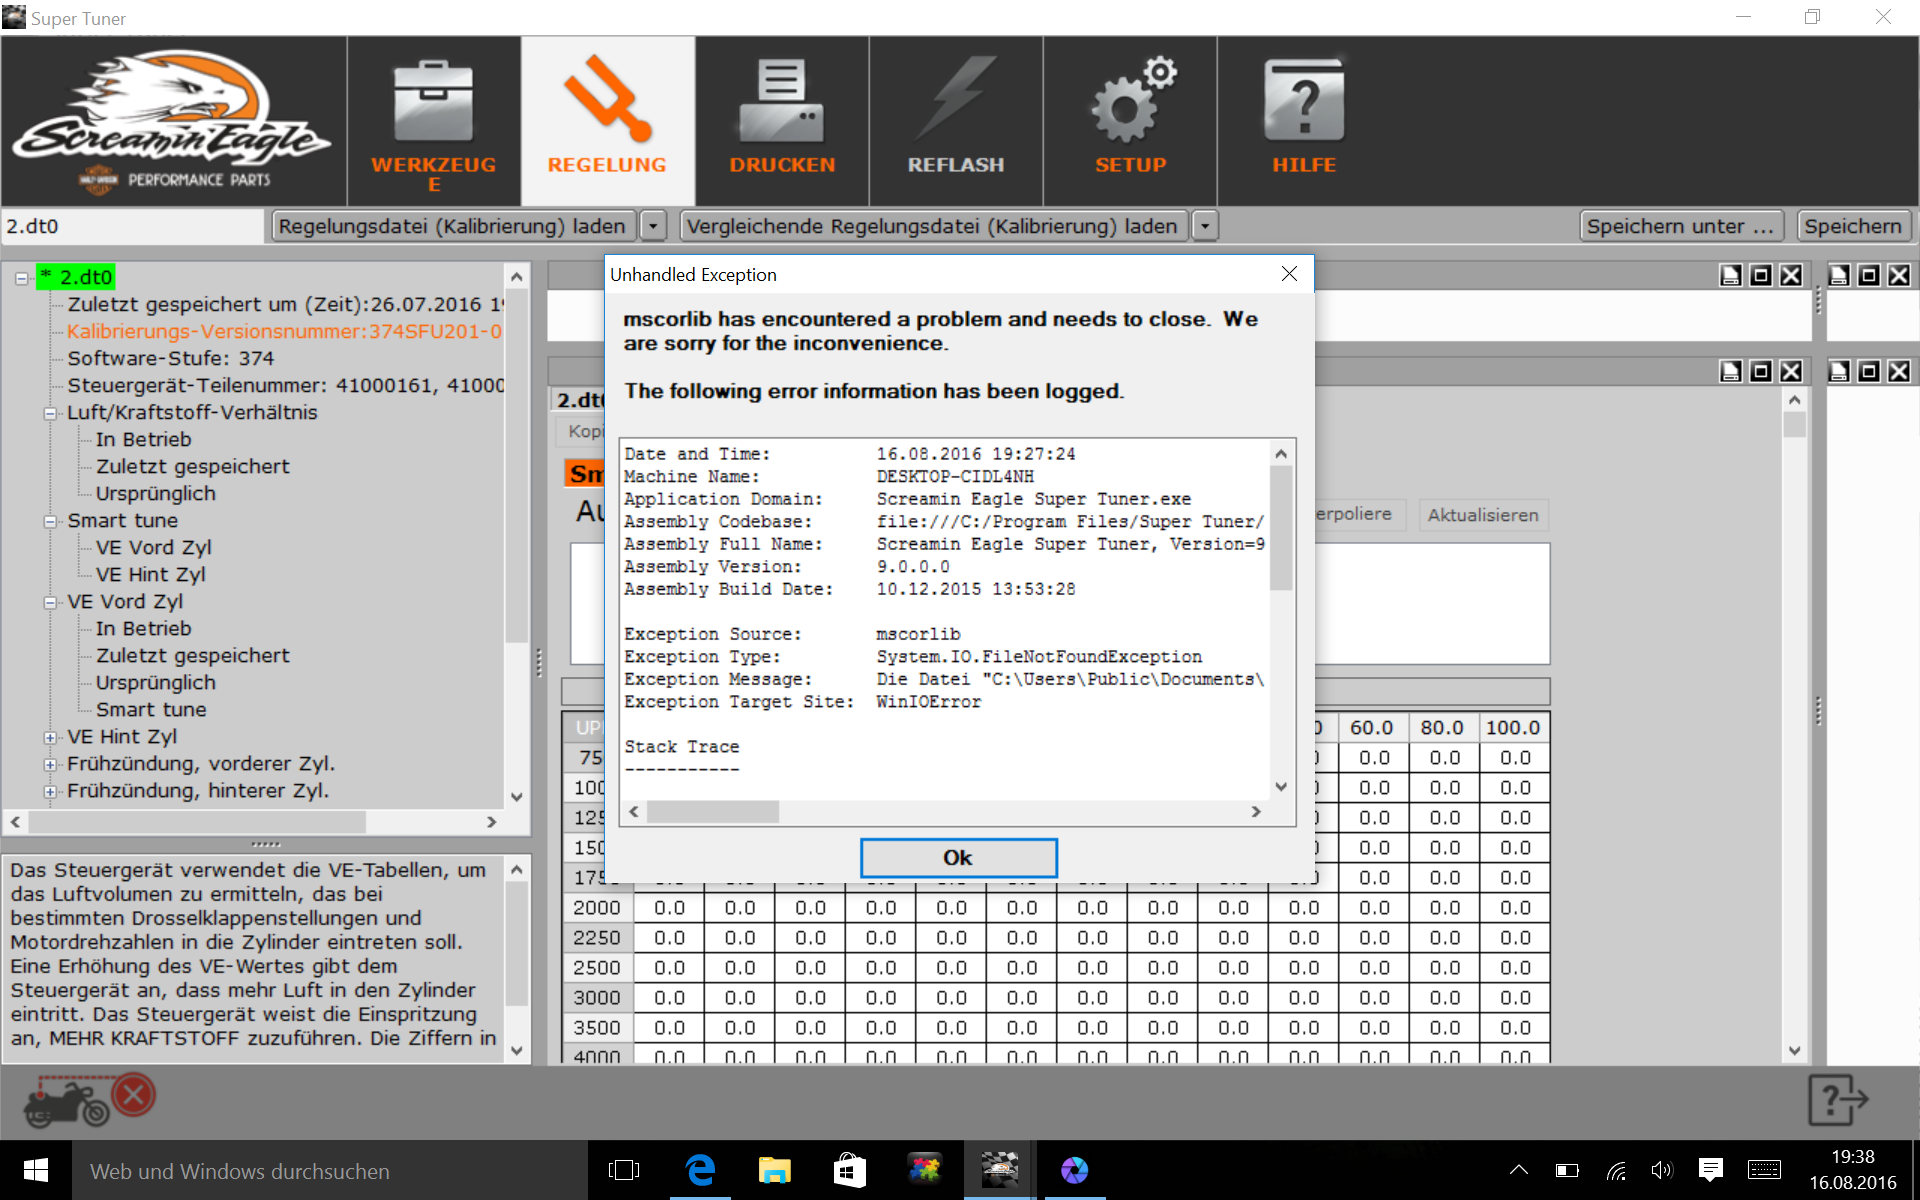Image resolution: width=1920 pixels, height=1200 pixels.
Task: Open Task View on taskbar
Action: tap(624, 1170)
